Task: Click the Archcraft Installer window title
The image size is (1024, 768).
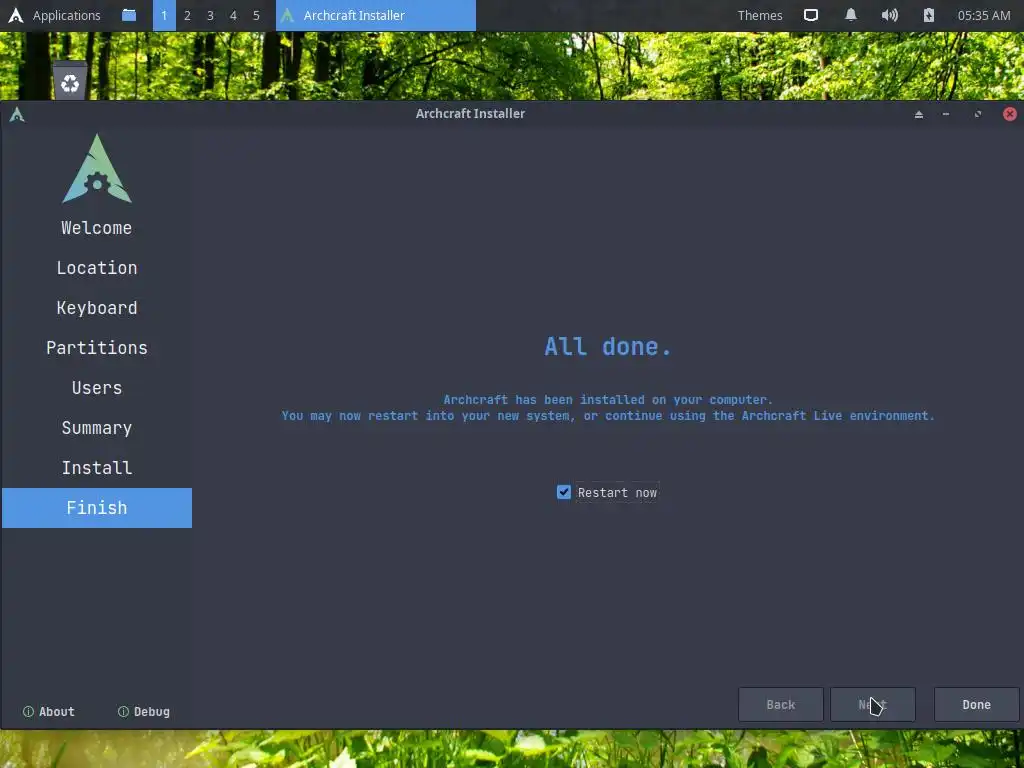Action: point(470,114)
